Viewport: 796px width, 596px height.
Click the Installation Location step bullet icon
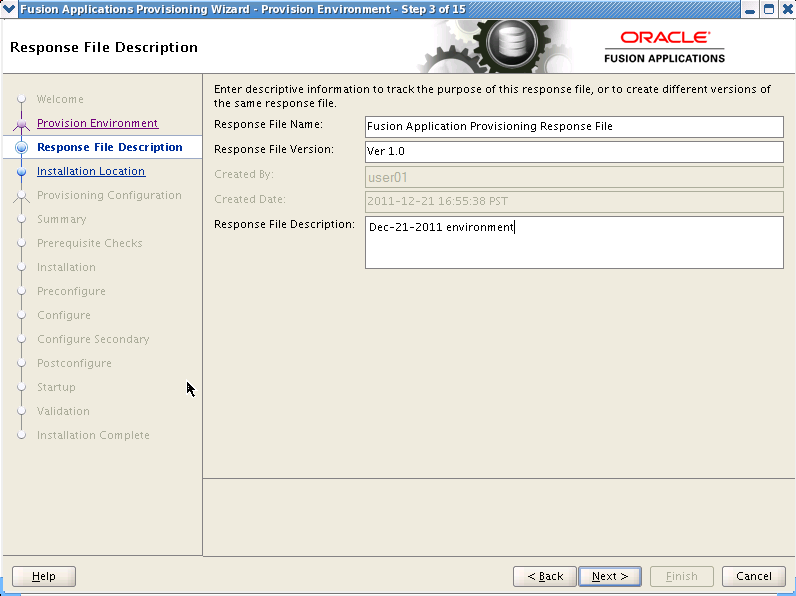(x=21, y=172)
